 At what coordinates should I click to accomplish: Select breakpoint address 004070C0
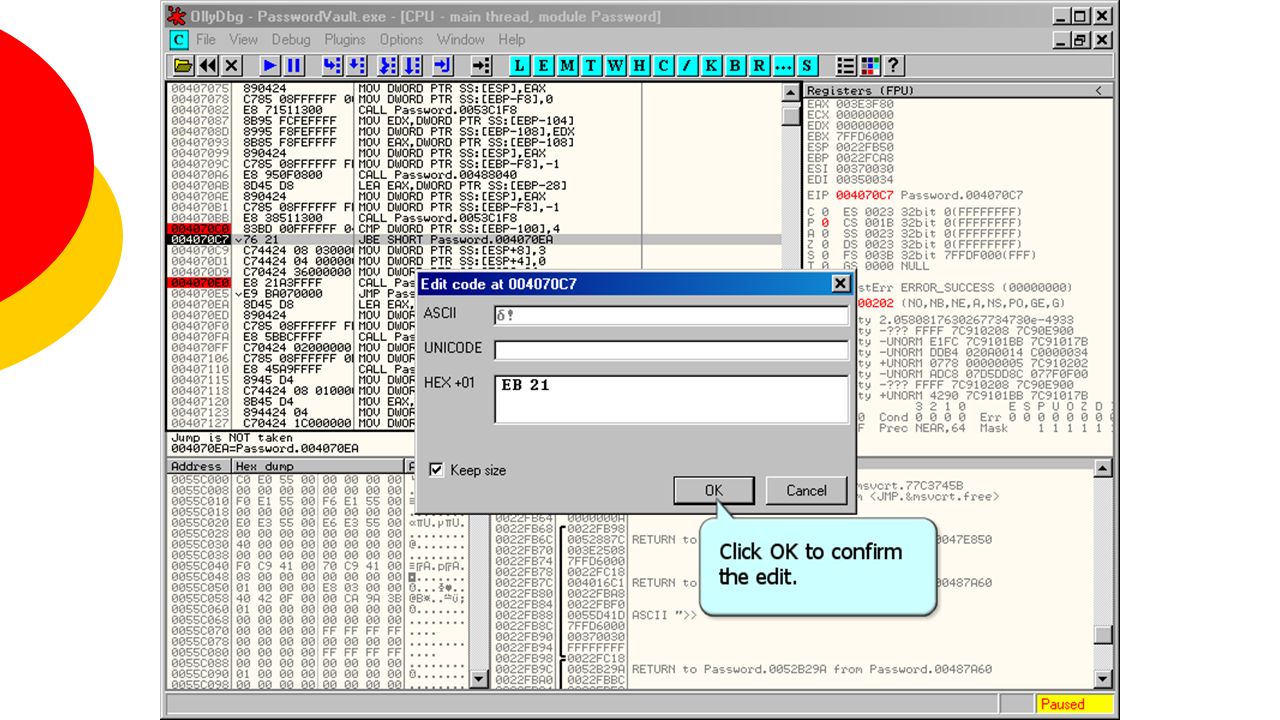coord(199,230)
